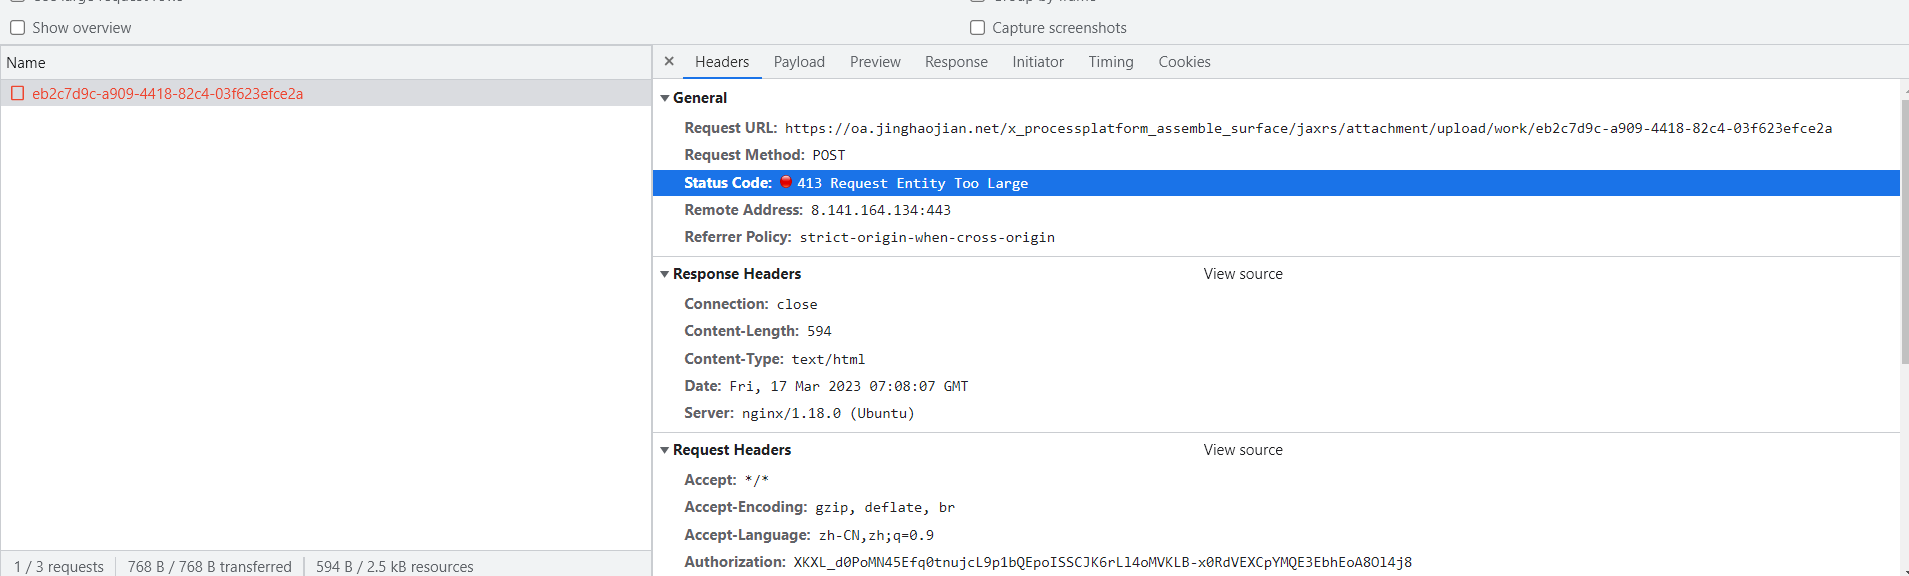Select the eb2c7d9c request in the list
The width and height of the screenshot is (1909, 576).
(x=167, y=94)
